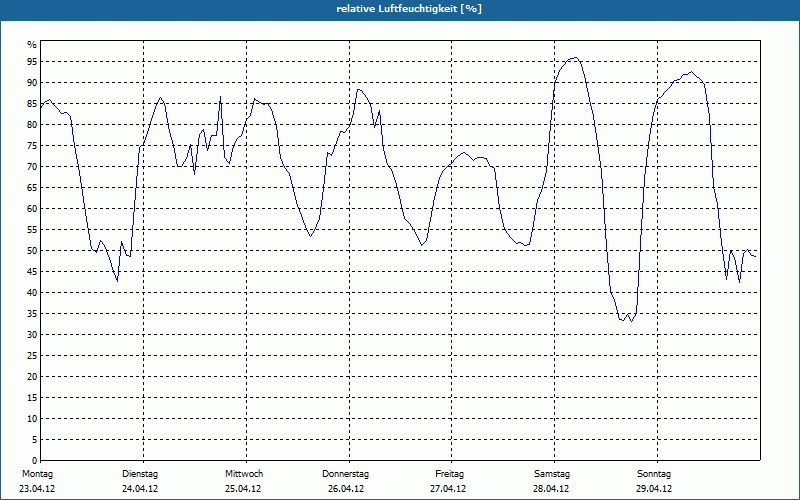Click the date 27.04.12
800x500 pixels.
(448, 489)
